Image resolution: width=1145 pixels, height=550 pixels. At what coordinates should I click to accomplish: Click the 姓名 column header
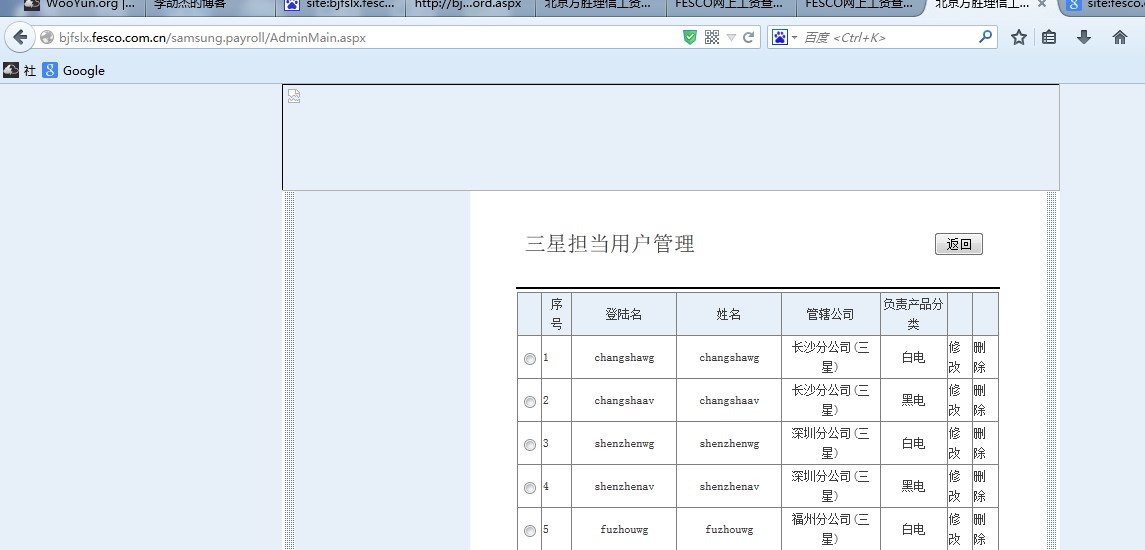tap(729, 314)
